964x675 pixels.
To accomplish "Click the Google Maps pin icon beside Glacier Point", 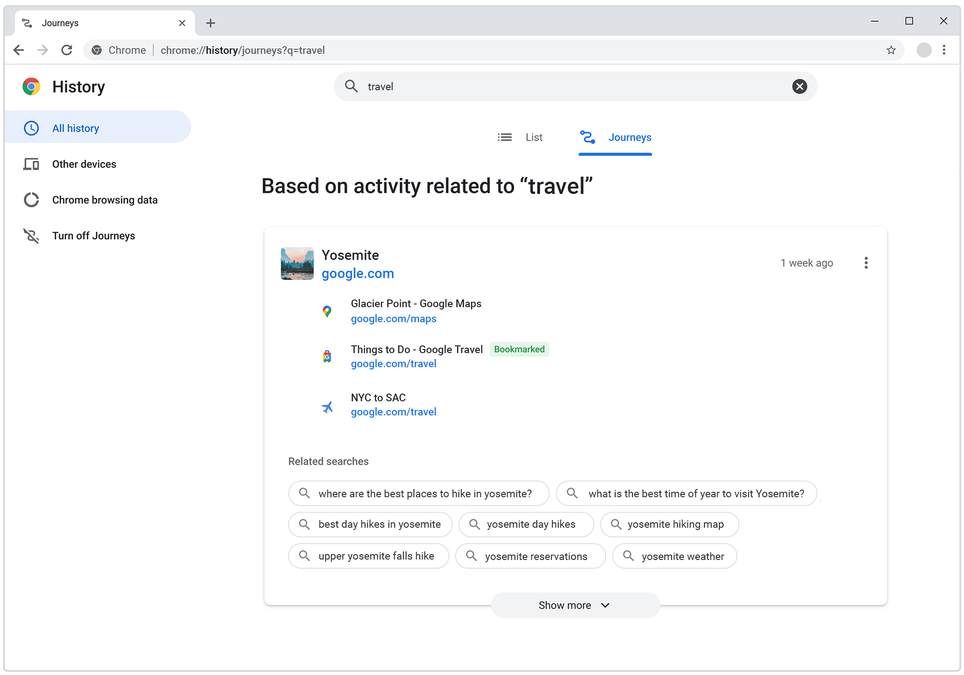I will click(327, 310).
